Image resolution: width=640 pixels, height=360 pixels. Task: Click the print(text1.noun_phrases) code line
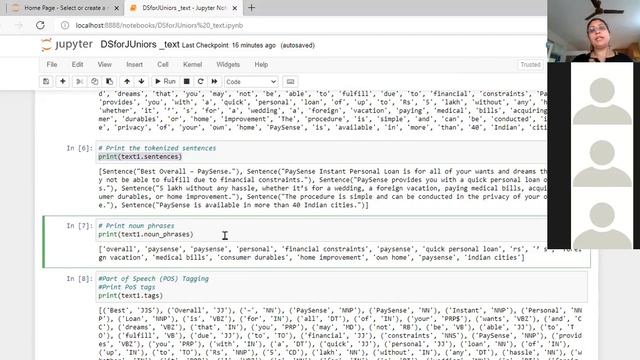[146, 234]
